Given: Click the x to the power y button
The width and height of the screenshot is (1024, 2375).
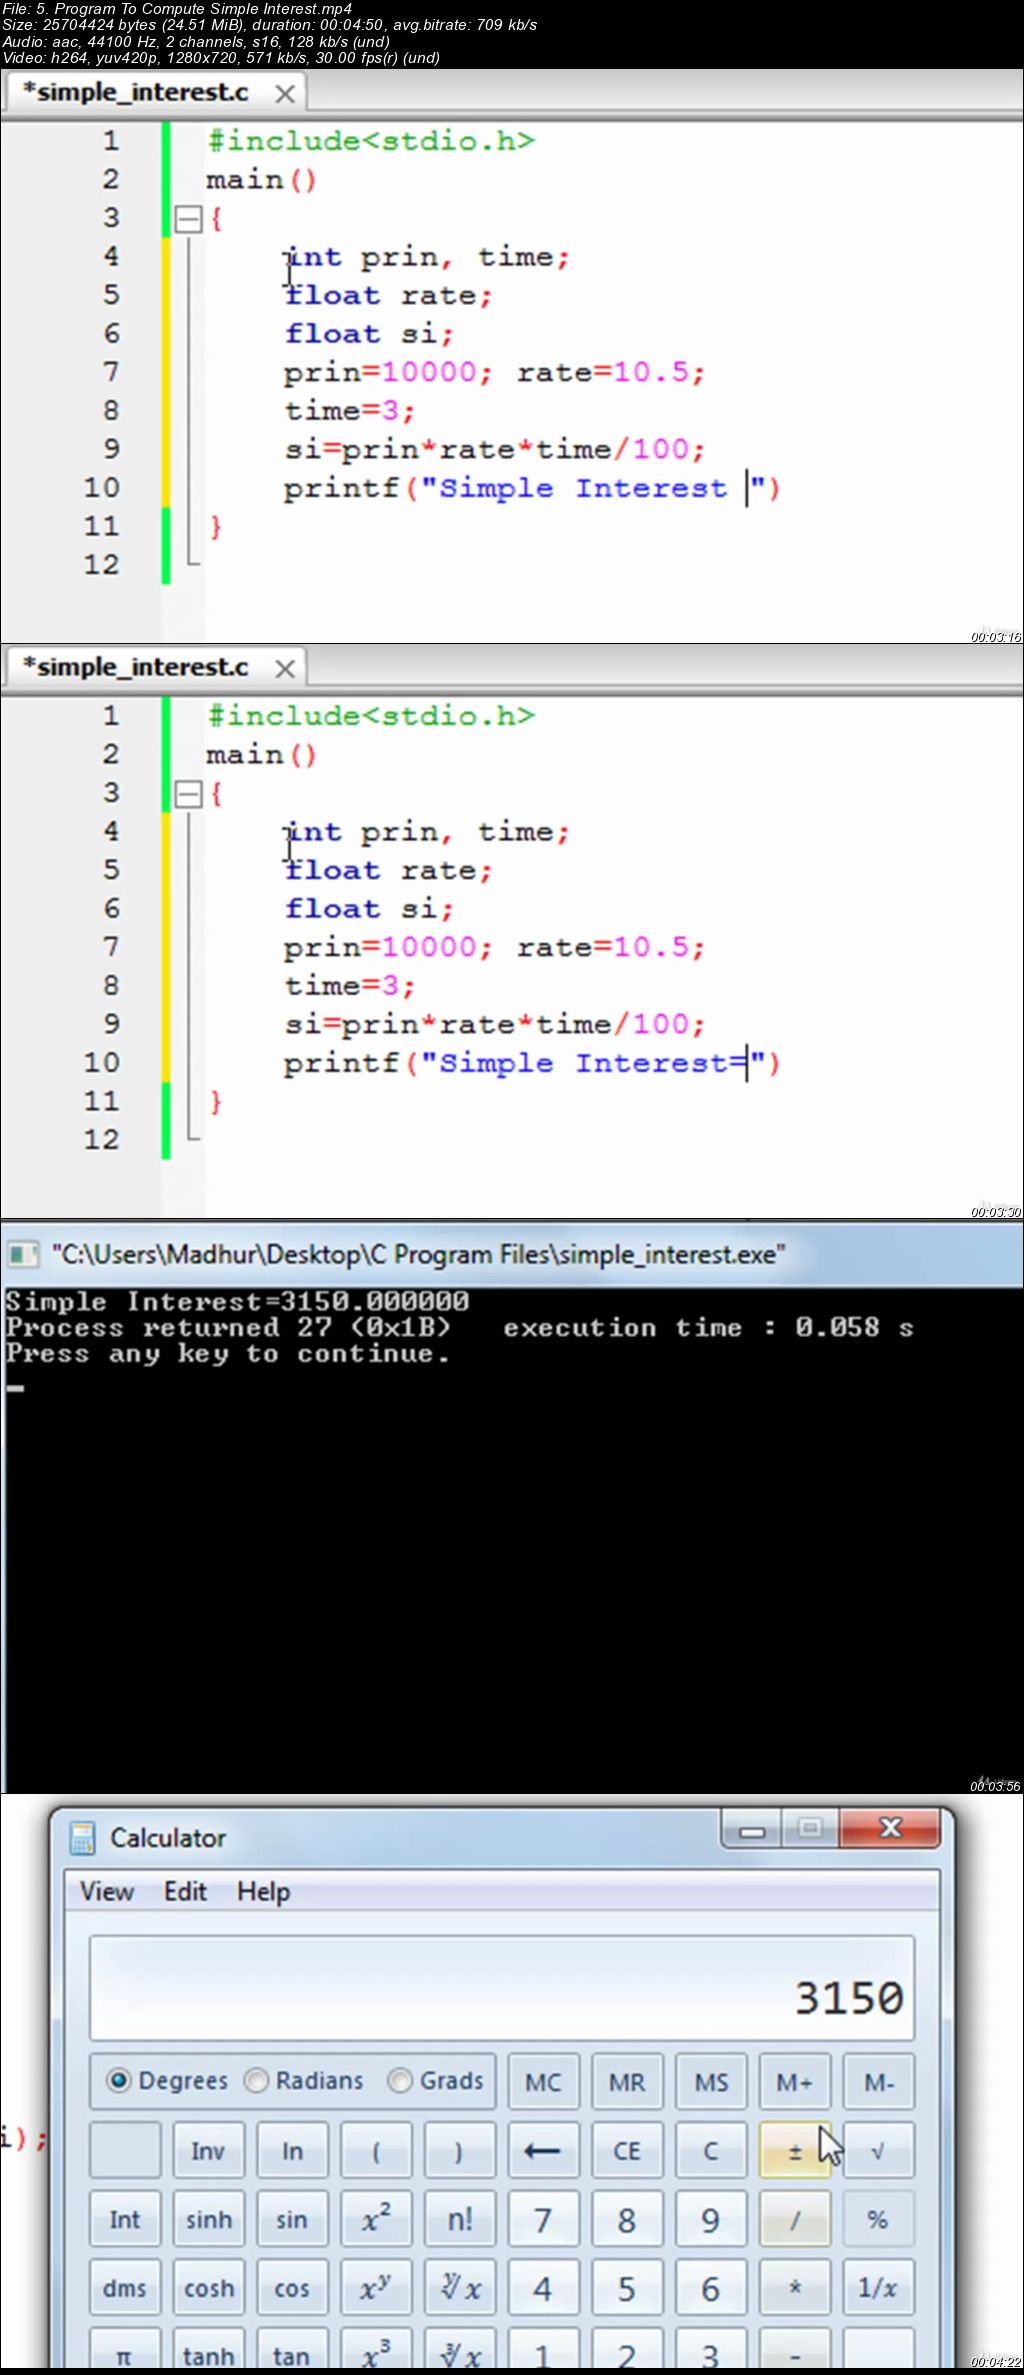Looking at the screenshot, I should tap(376, 2288).
